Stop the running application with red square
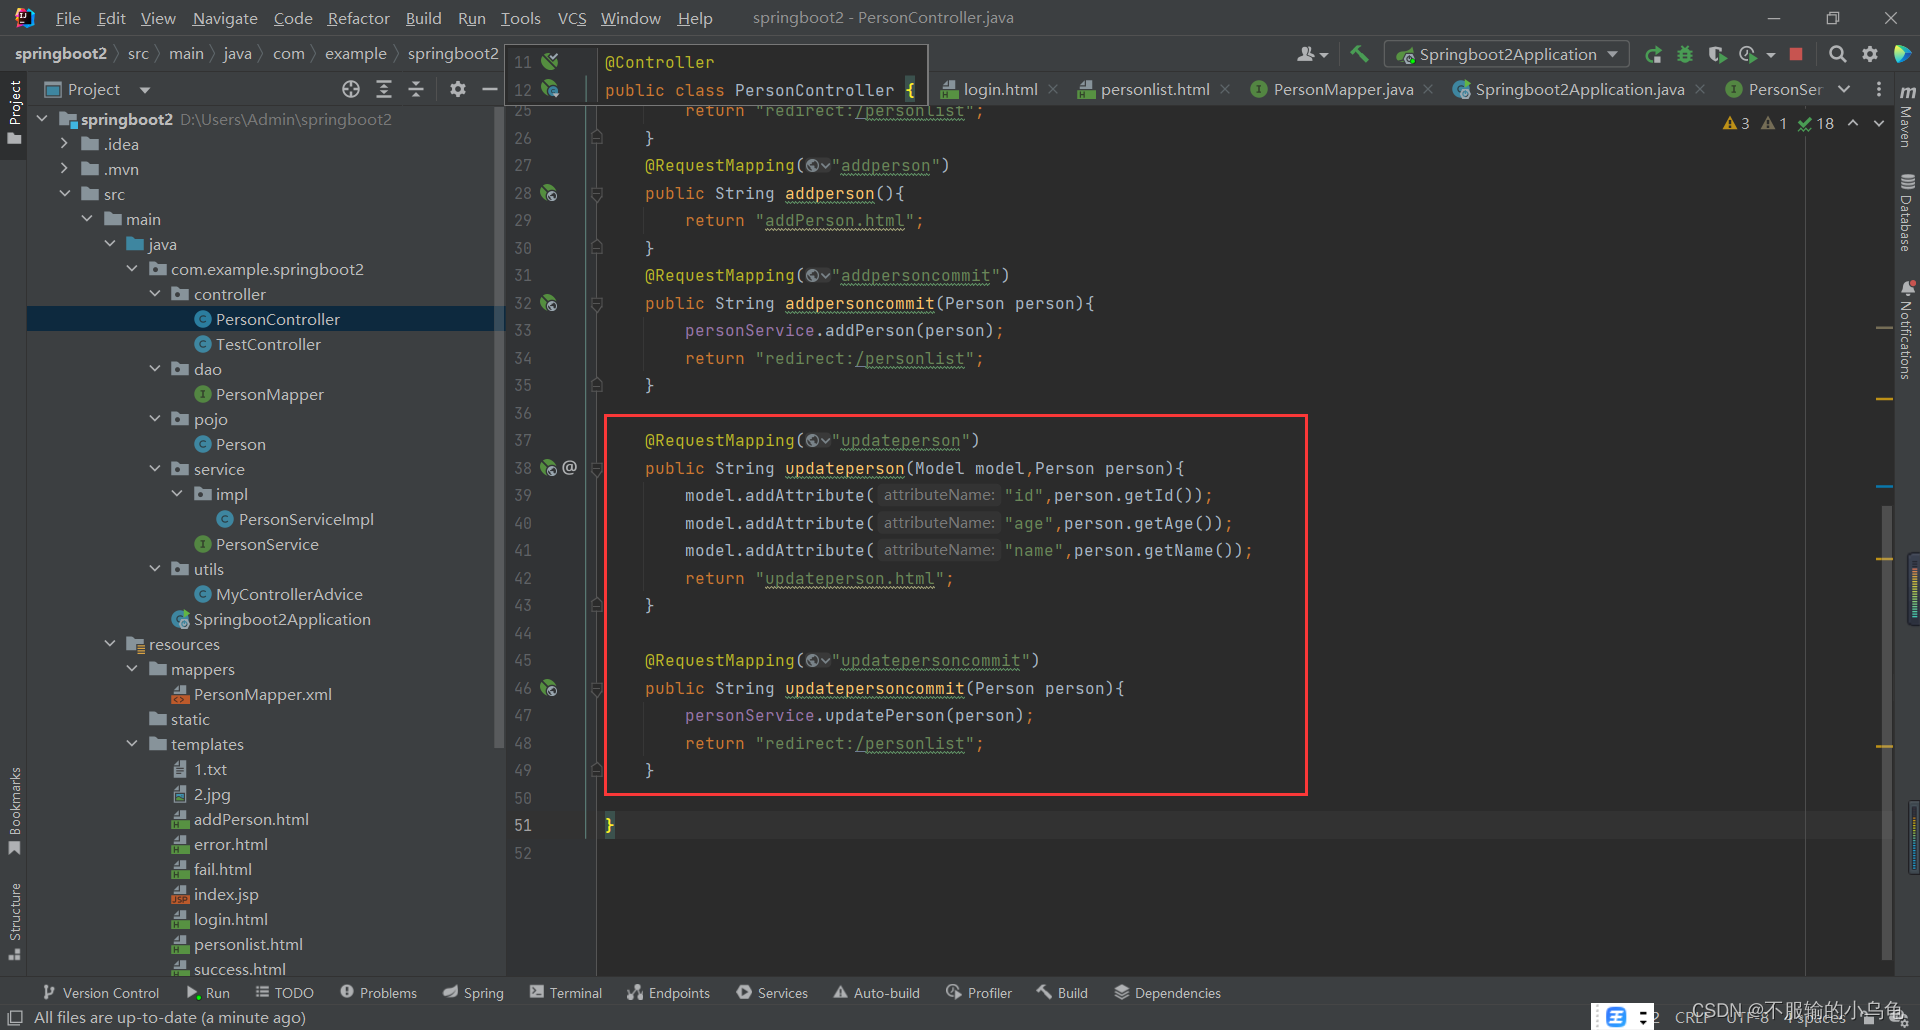The height and width of the screenshot is (1030, 1920). (x=1796, y=54)
